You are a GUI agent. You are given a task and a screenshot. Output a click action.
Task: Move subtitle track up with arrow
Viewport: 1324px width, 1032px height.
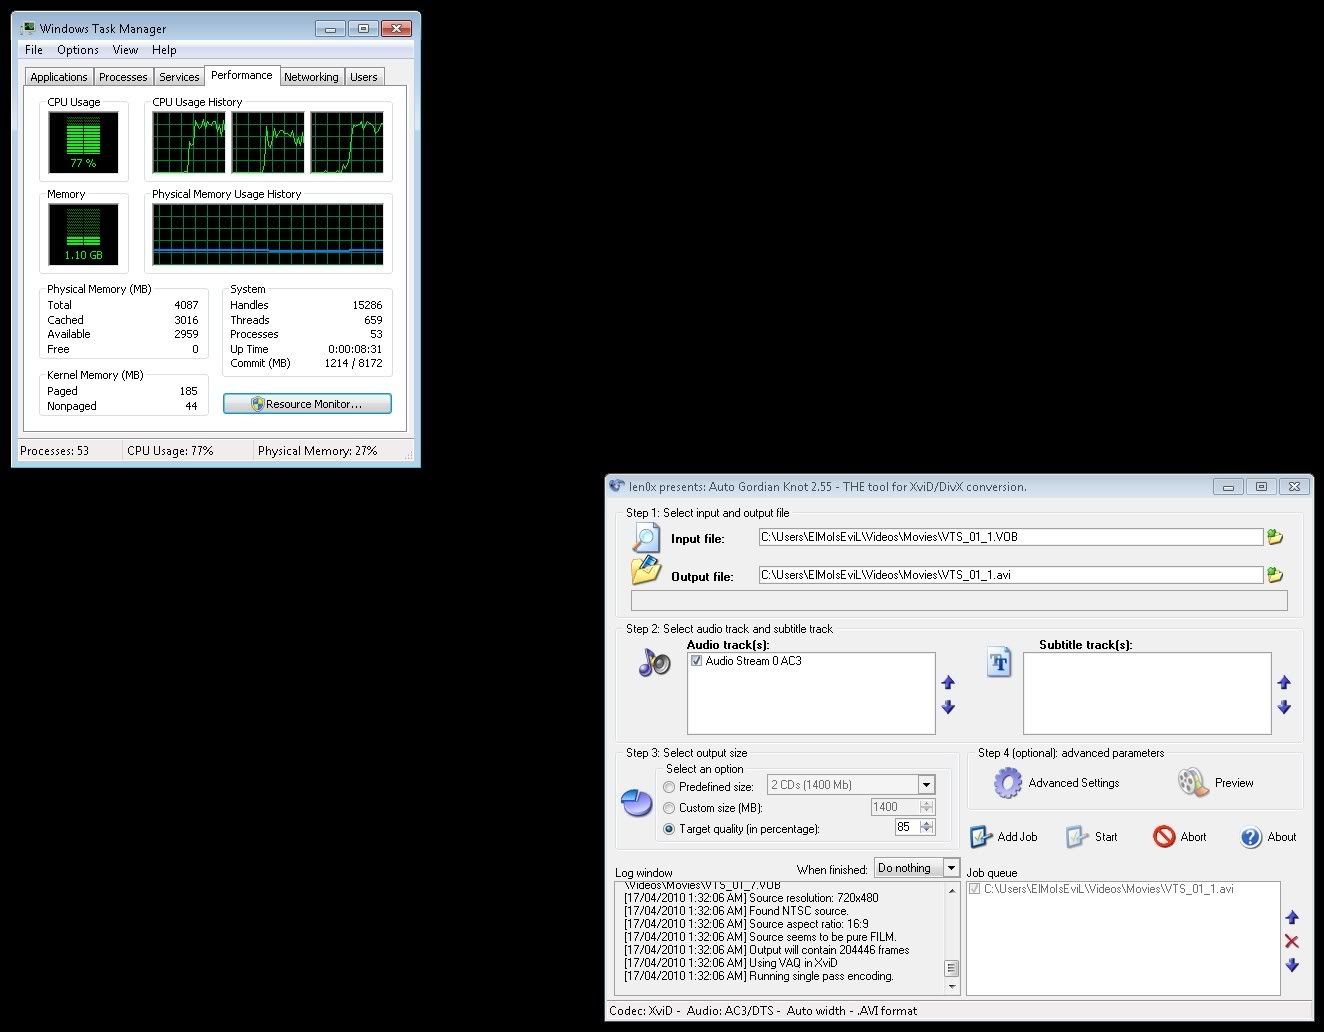coord(1284,683)
